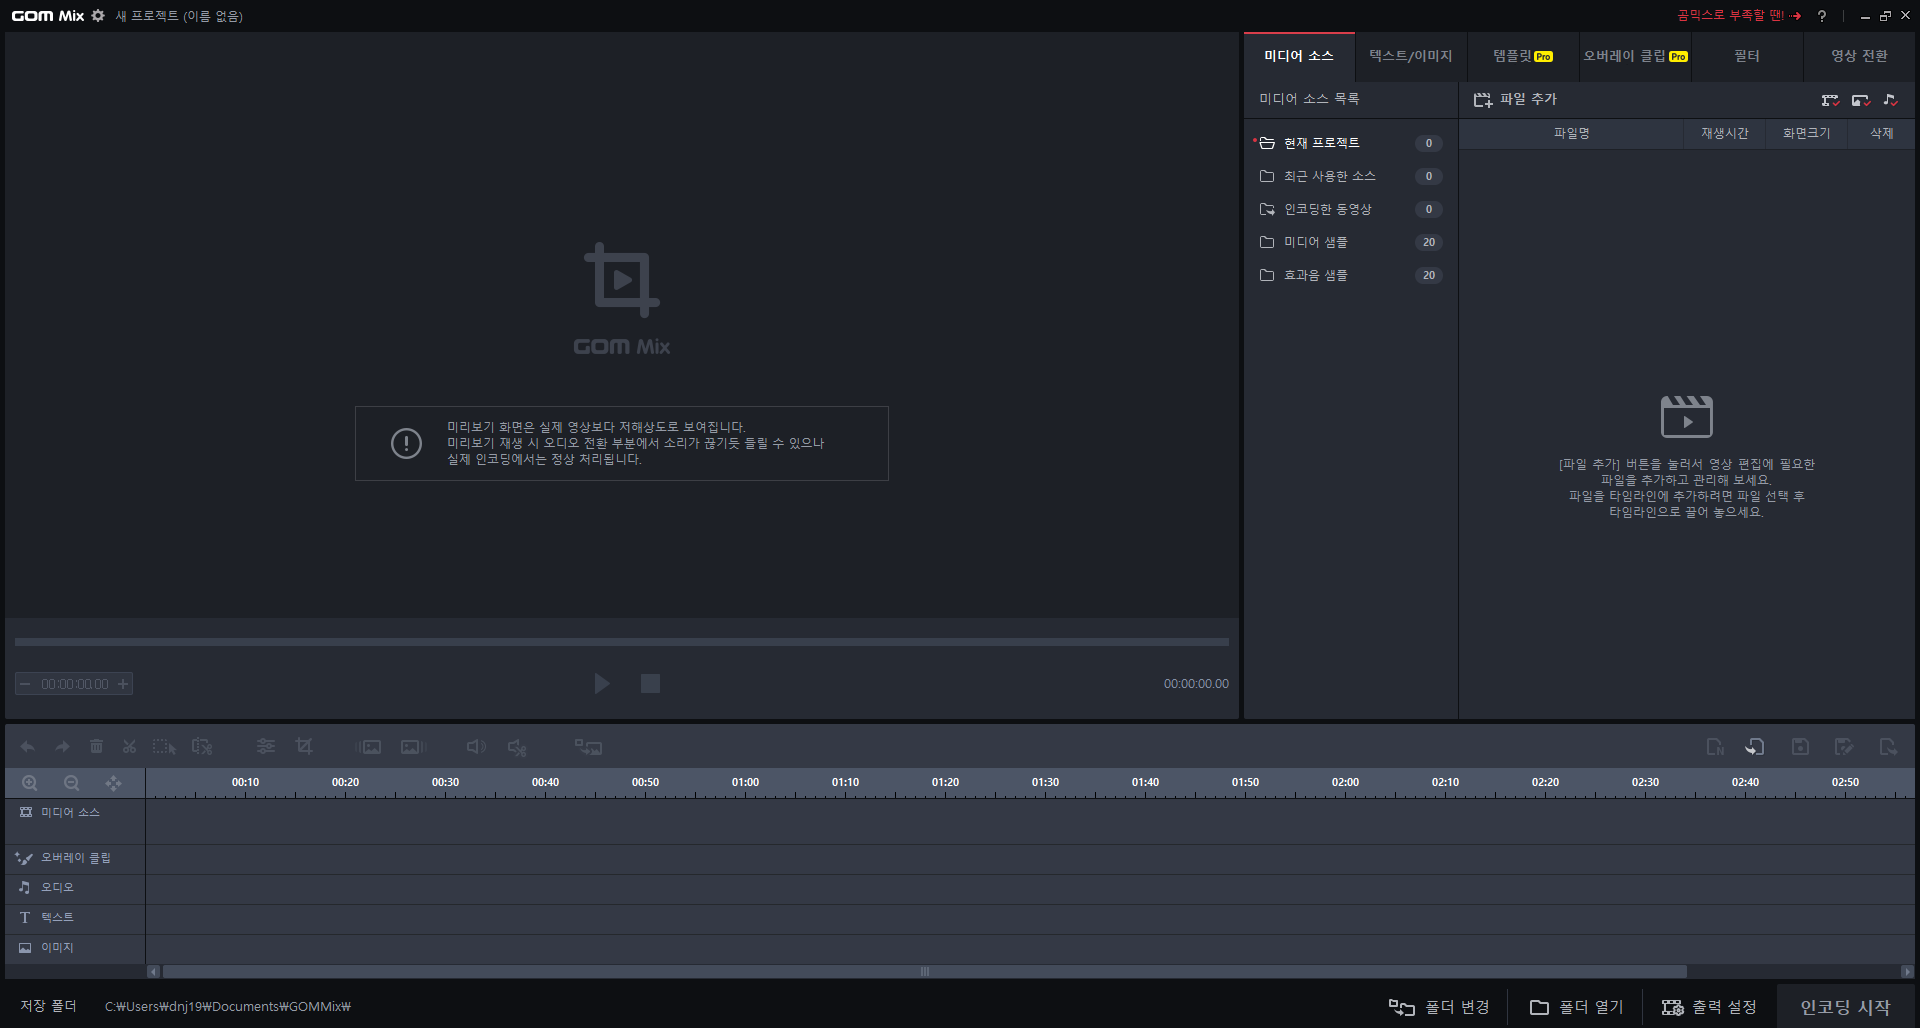This screenshot has width=1920, height=1028.
Task: Open the 오버레이 클립 Pro tab
Action: 1635,56
